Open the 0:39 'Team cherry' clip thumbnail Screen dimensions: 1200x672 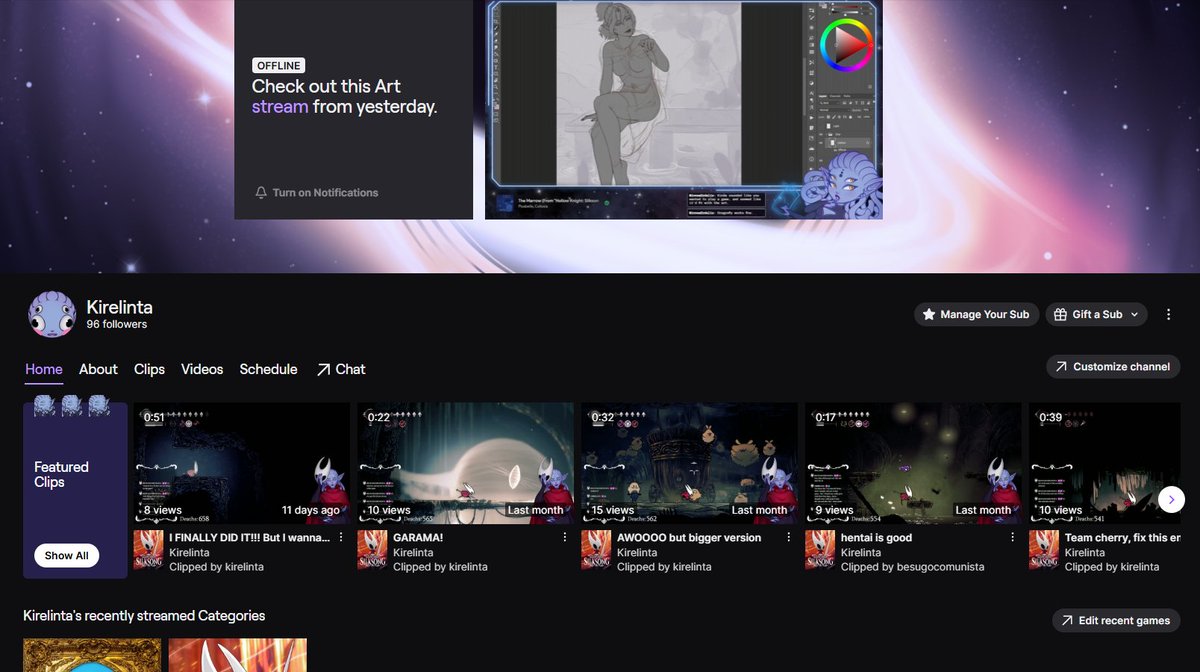pyautogui.click(x=1105, y=464)
